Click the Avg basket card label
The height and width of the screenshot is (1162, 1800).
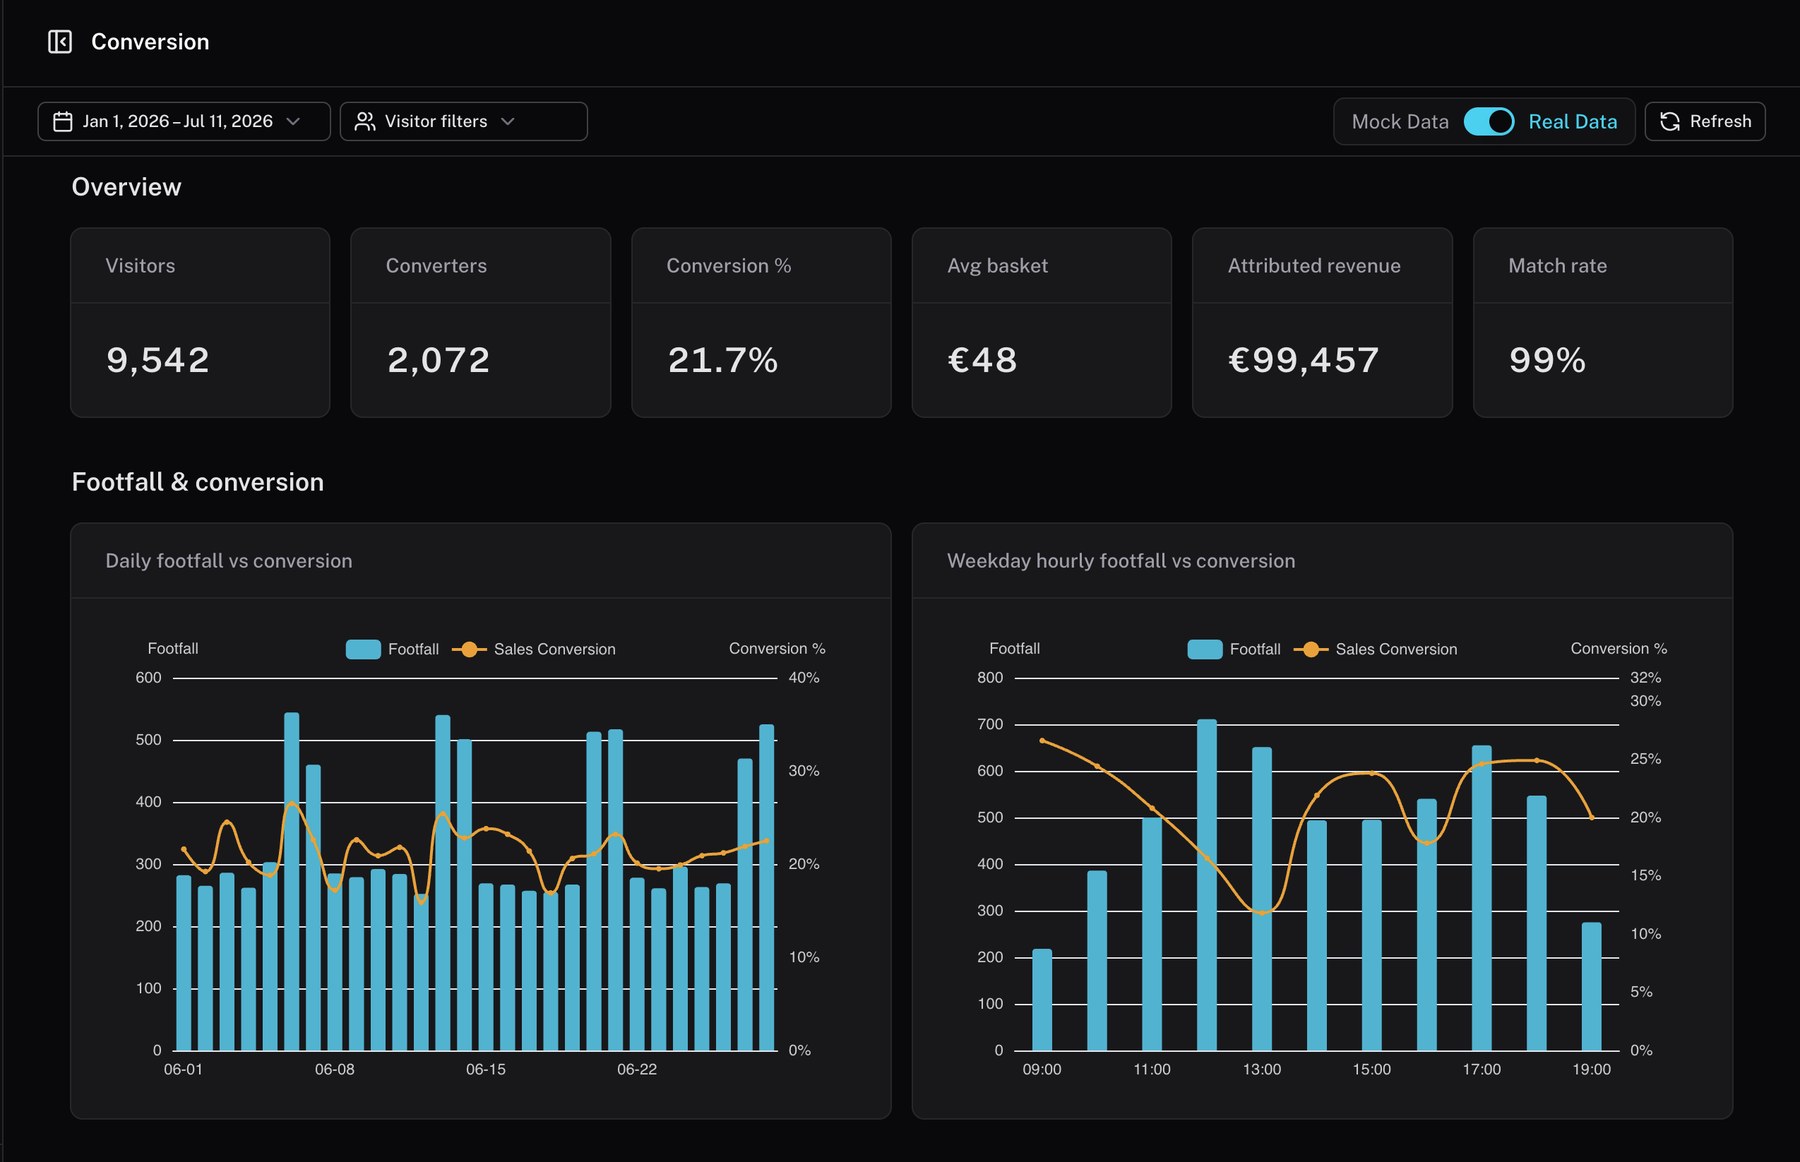(997, 266)
